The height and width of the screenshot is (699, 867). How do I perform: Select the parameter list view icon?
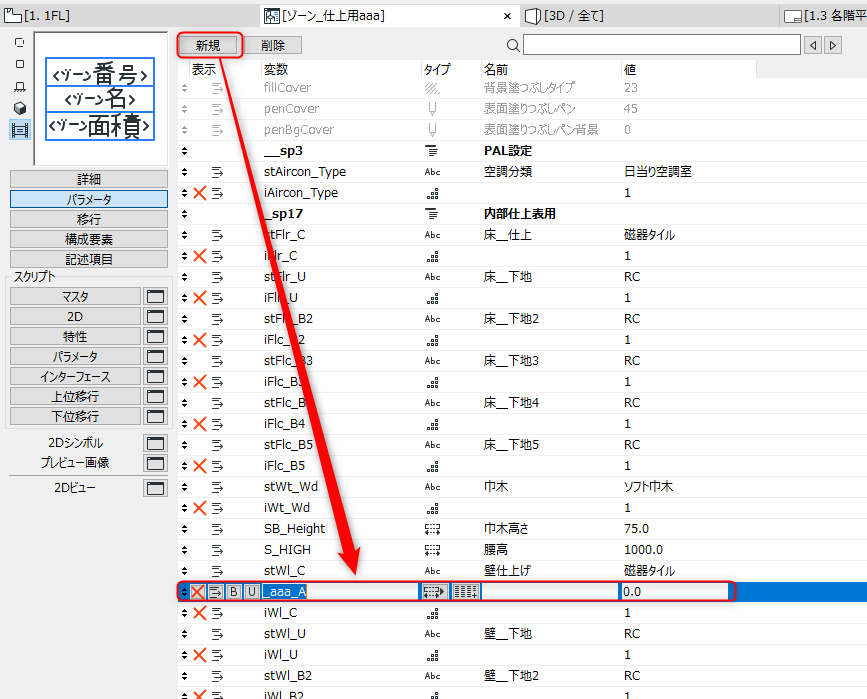pos(20,131)
